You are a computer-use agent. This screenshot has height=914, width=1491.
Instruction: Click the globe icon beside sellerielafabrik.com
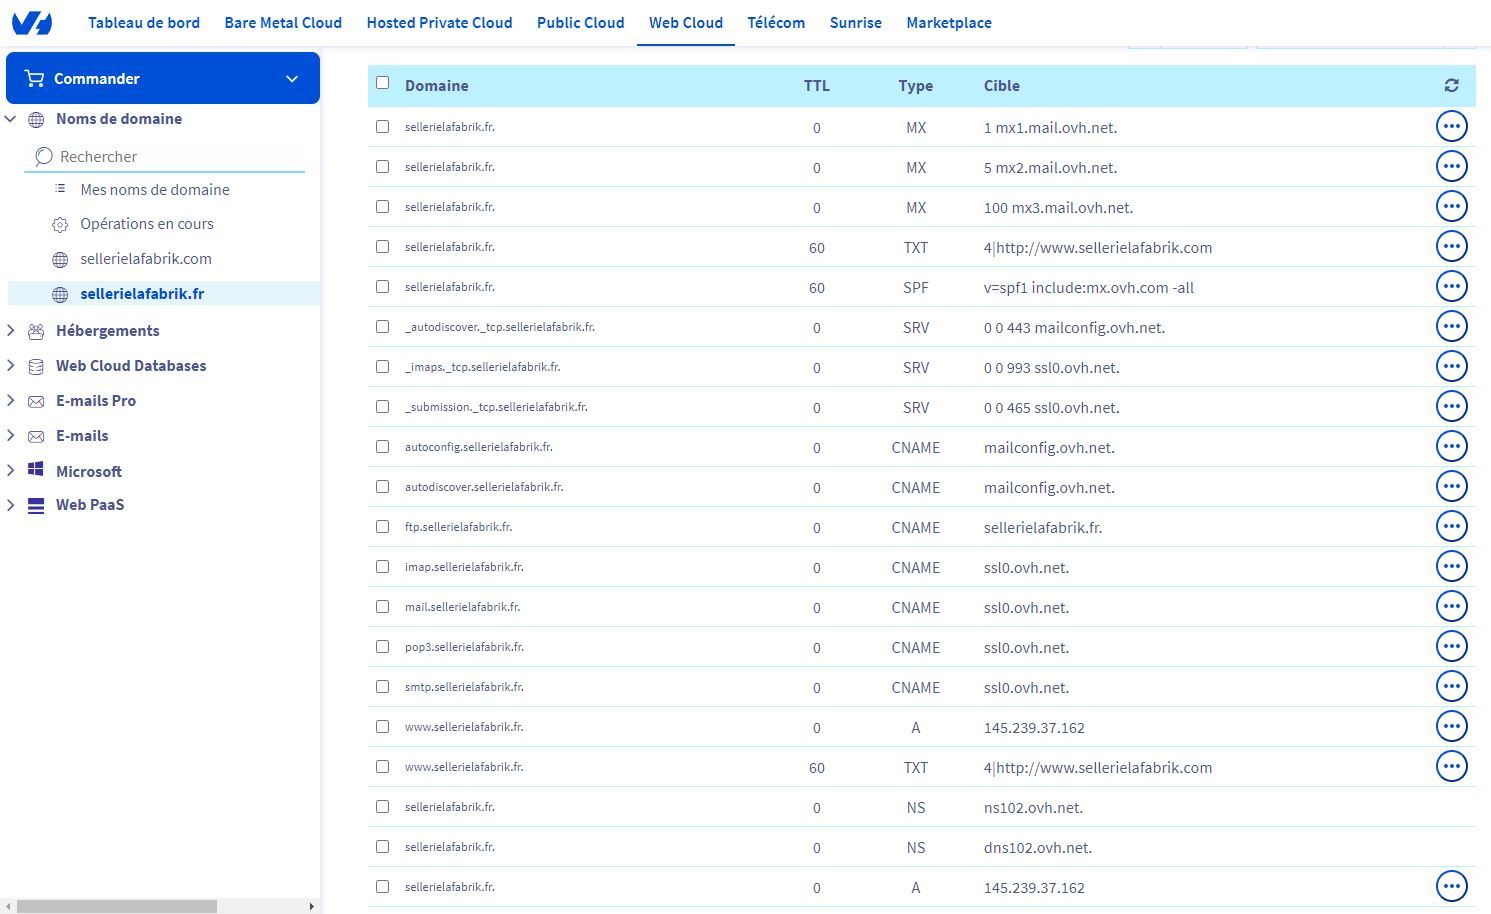(x=60, y=260)
